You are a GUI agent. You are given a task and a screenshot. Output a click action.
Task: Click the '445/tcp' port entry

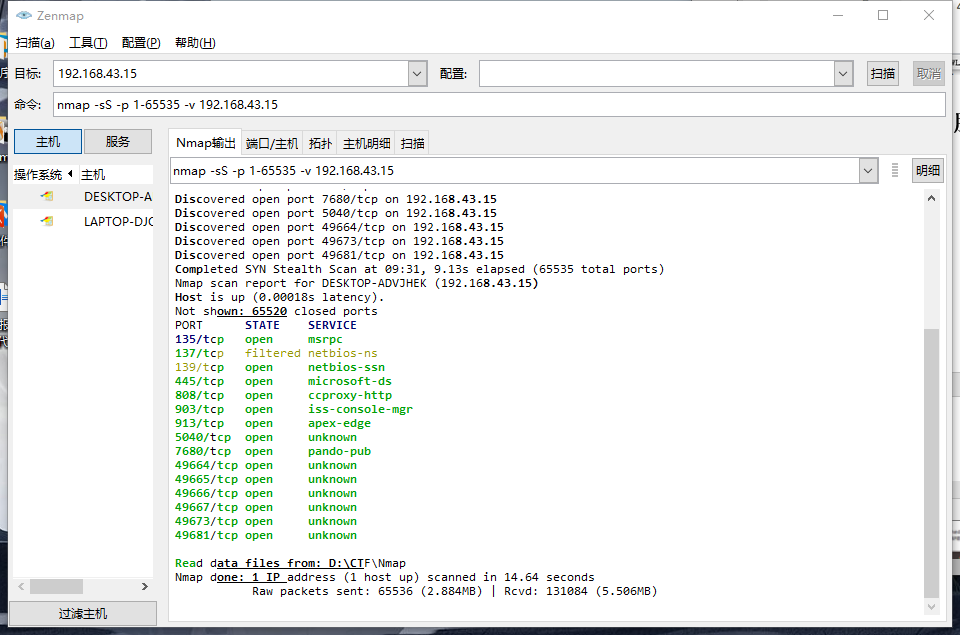point(200,381)
